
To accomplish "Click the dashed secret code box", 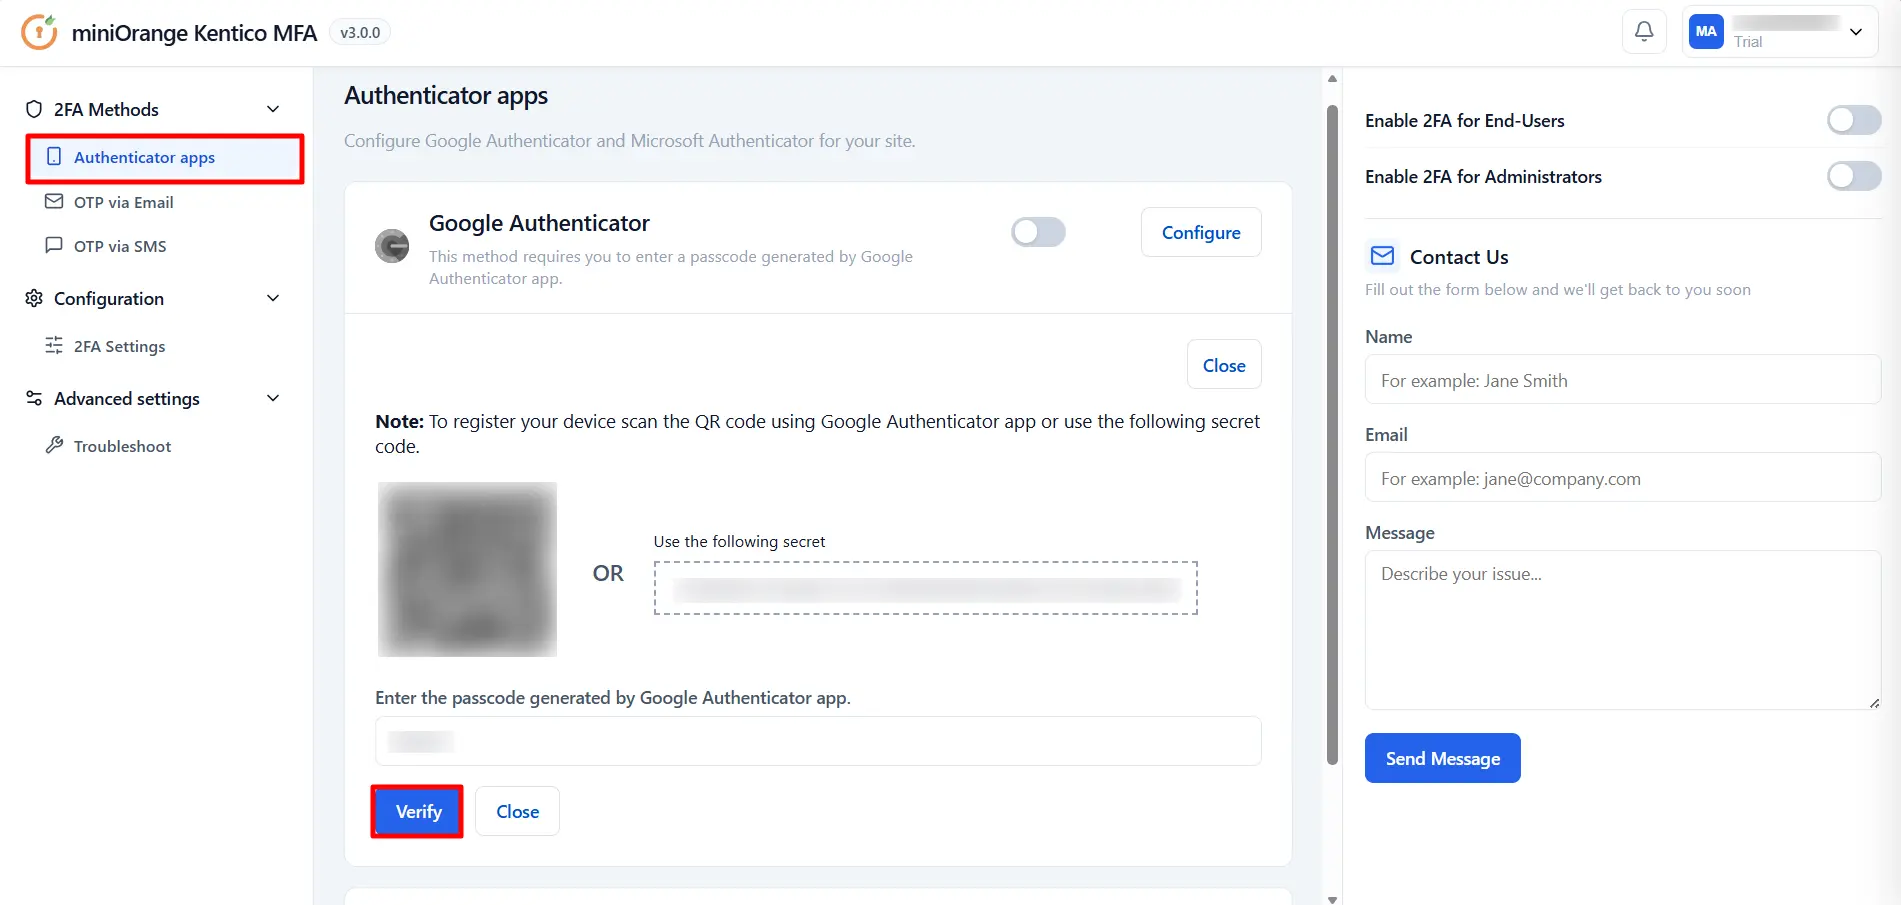I will 926,588.
